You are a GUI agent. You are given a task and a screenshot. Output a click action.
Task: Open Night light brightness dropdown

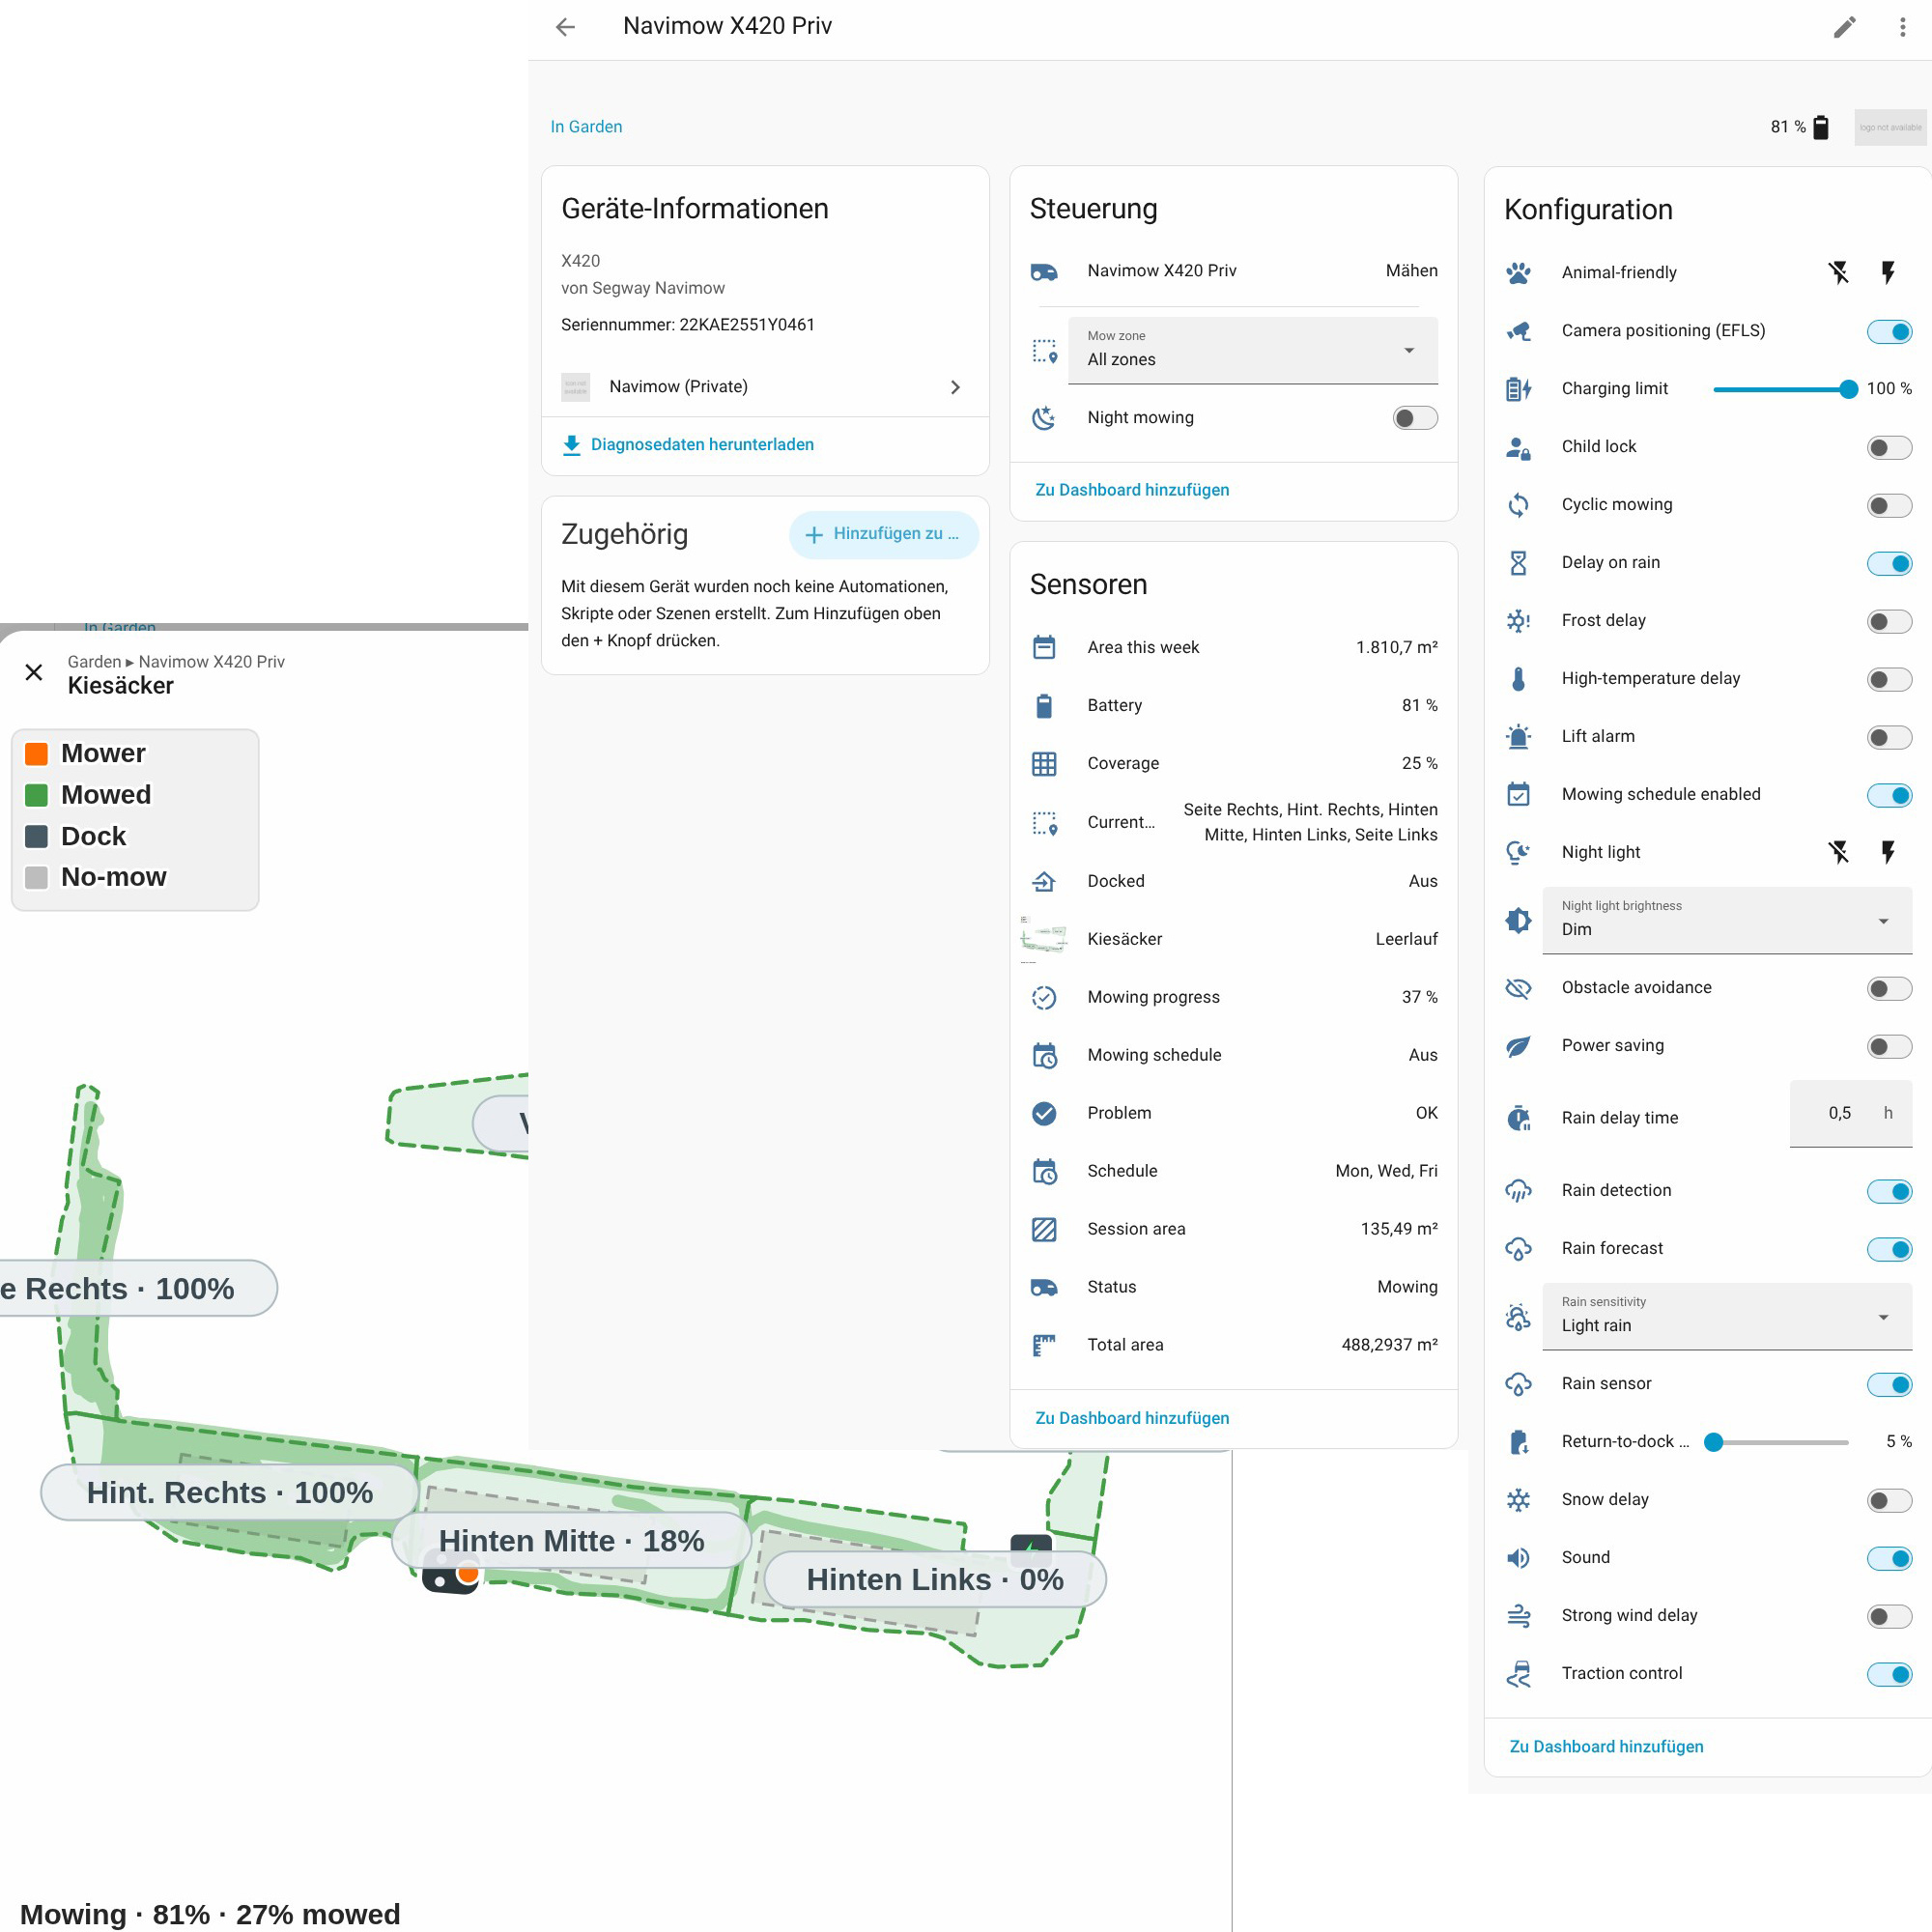[x=1727, y=920]
